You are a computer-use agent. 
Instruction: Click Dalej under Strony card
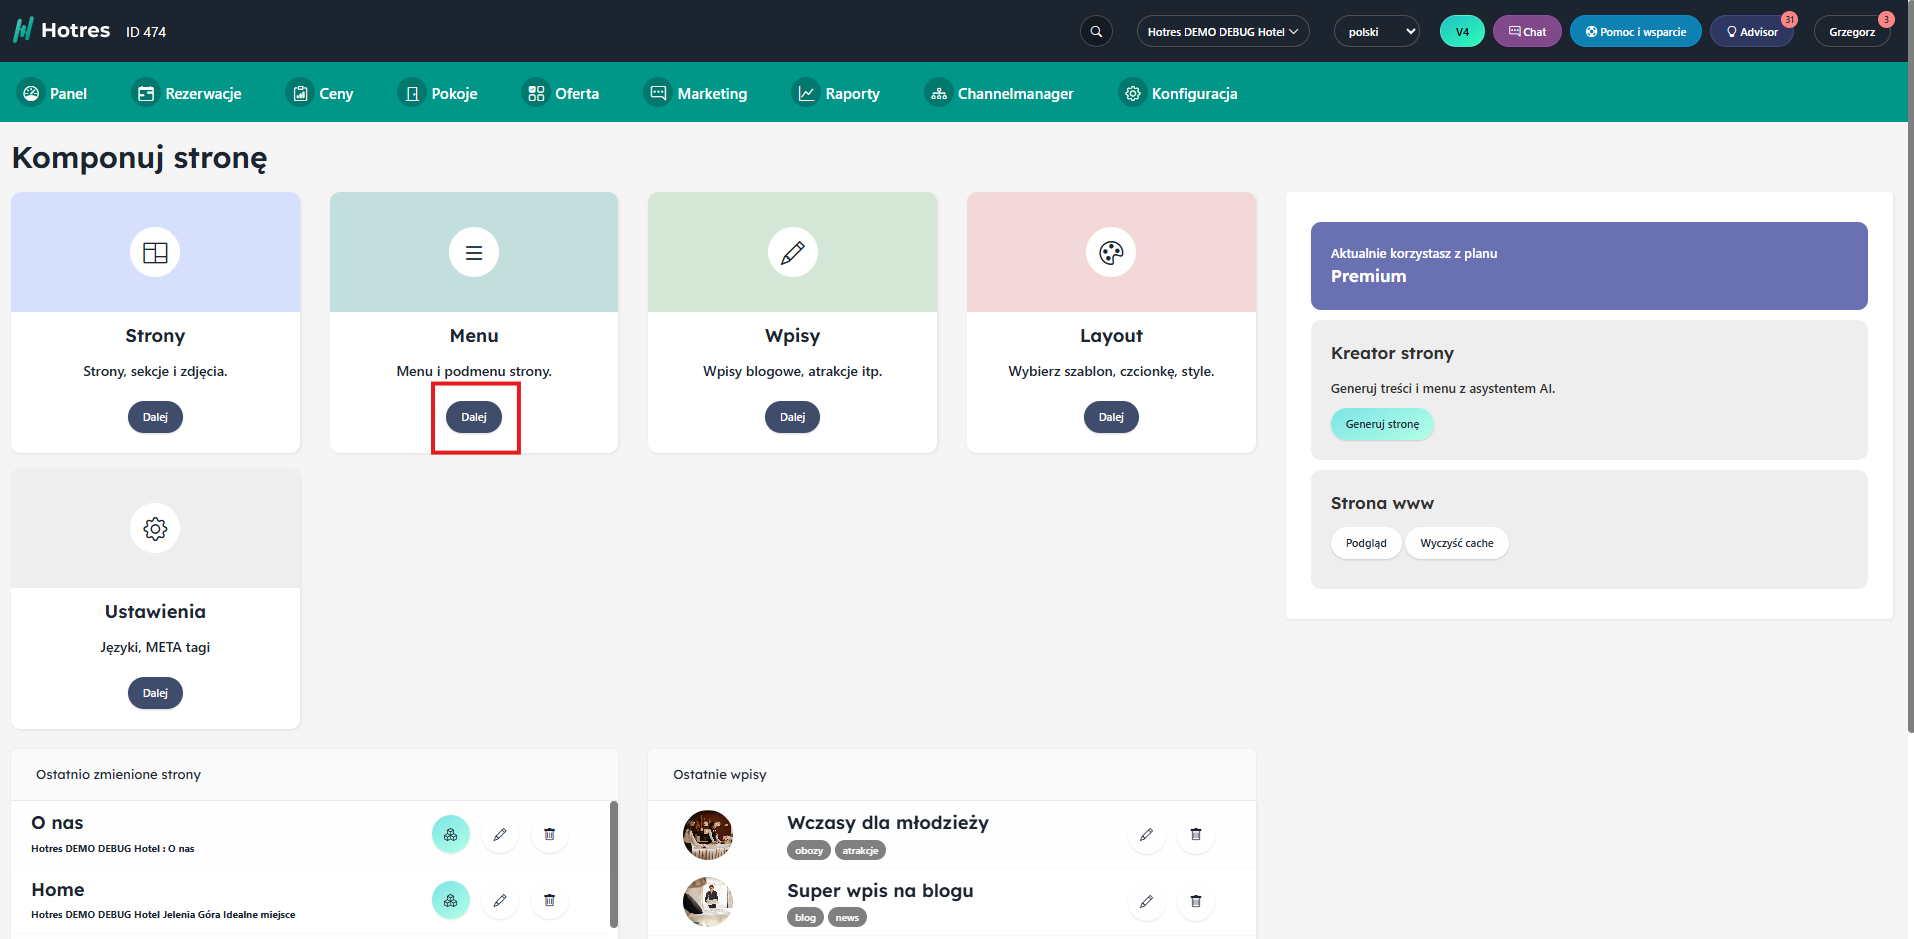pos(155,417)
